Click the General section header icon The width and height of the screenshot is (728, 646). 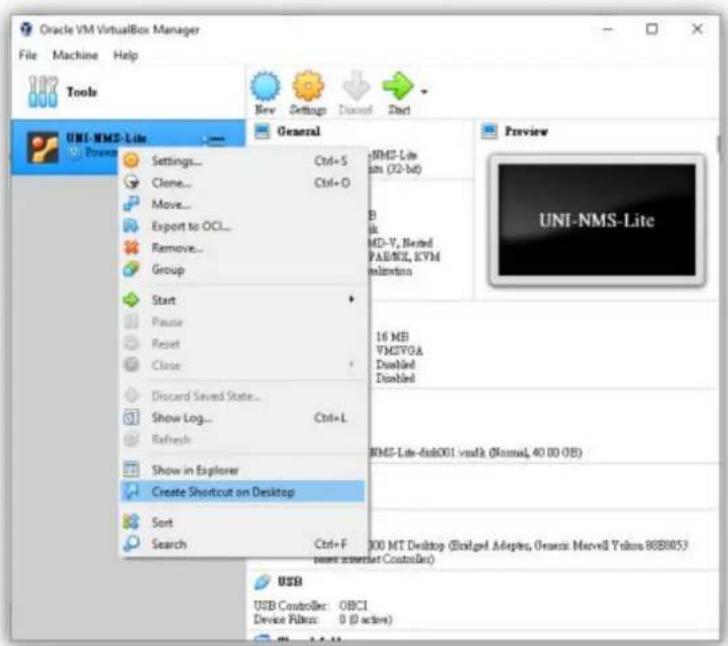click(x=262, y=131)
